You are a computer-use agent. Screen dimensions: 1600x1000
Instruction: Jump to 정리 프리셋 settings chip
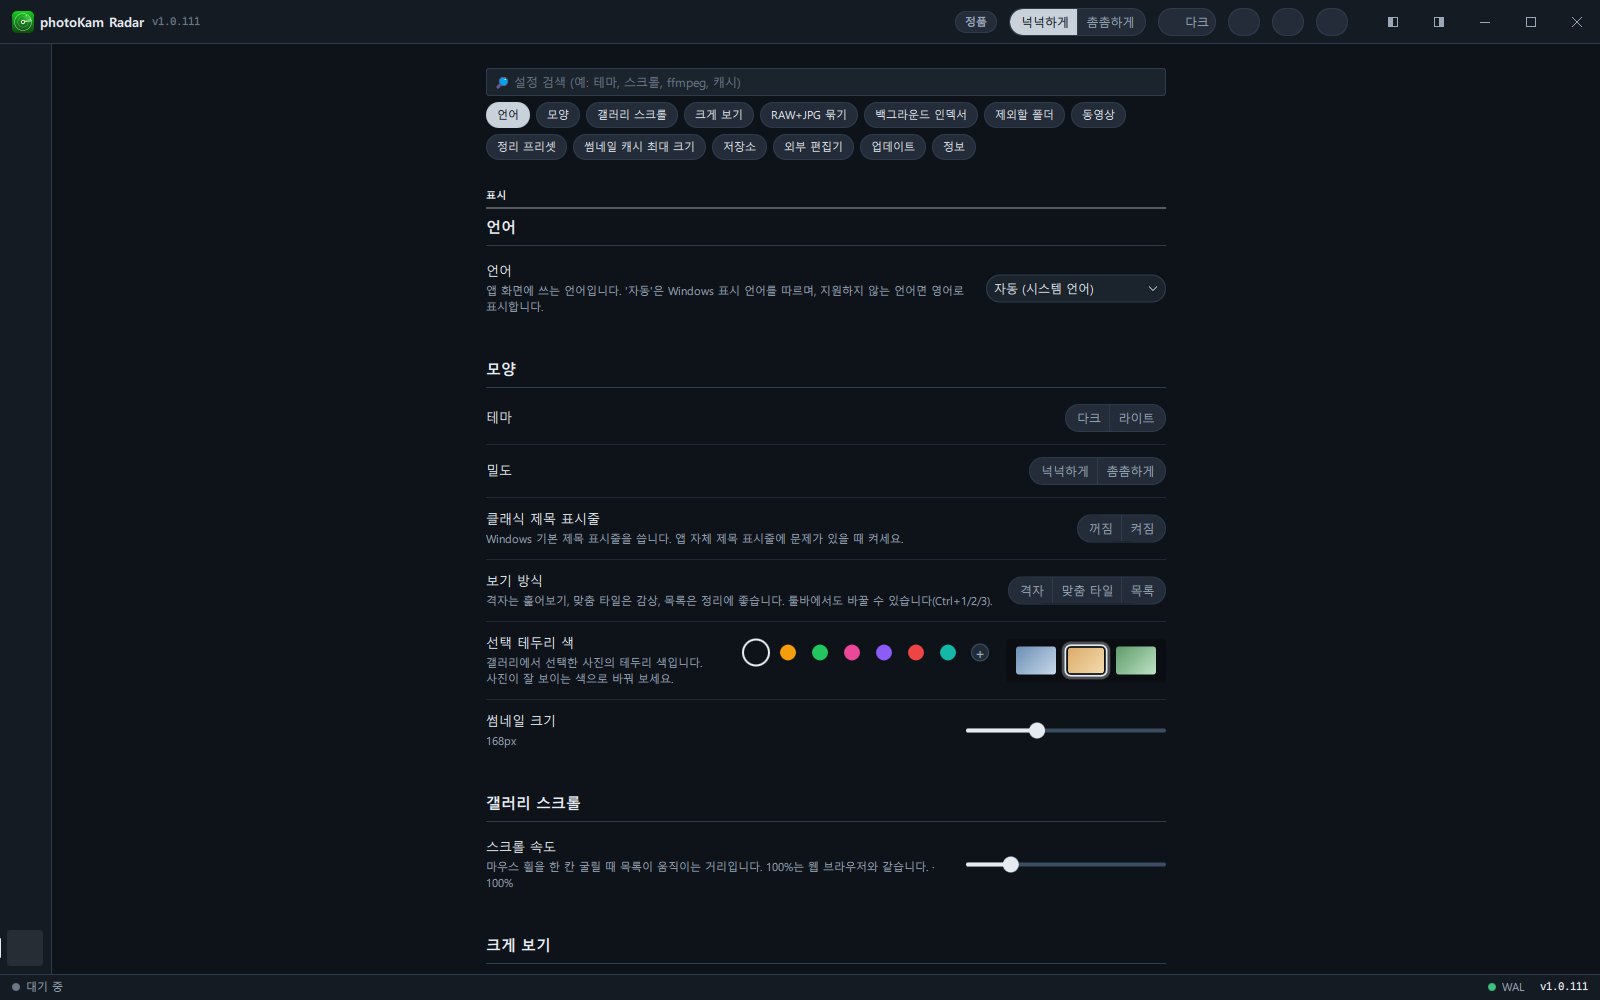[x=526, y=147]
